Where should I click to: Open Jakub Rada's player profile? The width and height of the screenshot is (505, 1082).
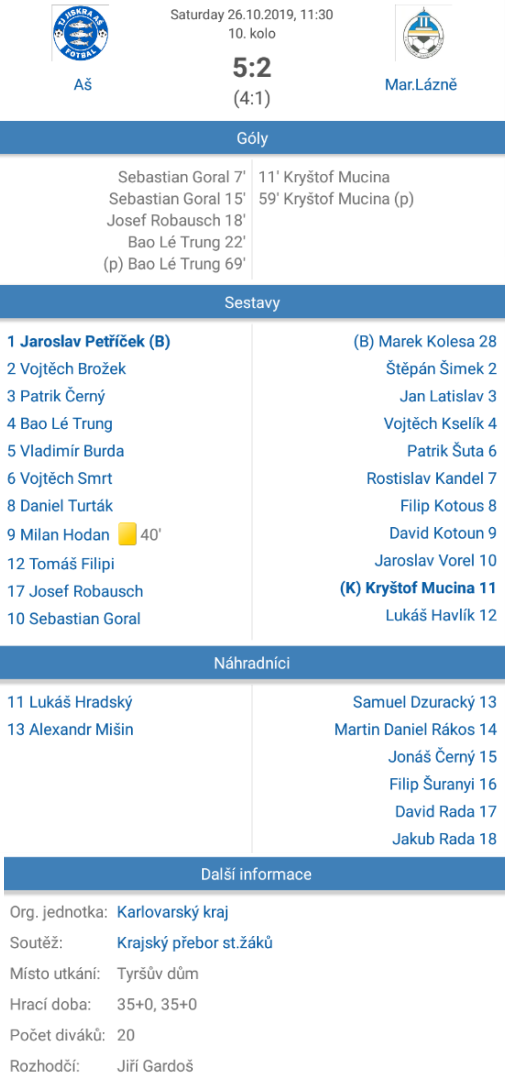444,839
